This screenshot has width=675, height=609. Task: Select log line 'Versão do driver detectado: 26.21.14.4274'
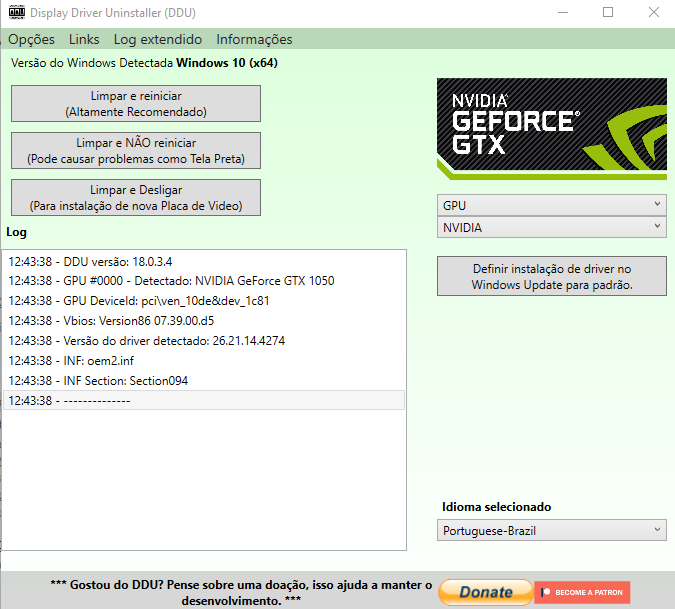point(204,341)
